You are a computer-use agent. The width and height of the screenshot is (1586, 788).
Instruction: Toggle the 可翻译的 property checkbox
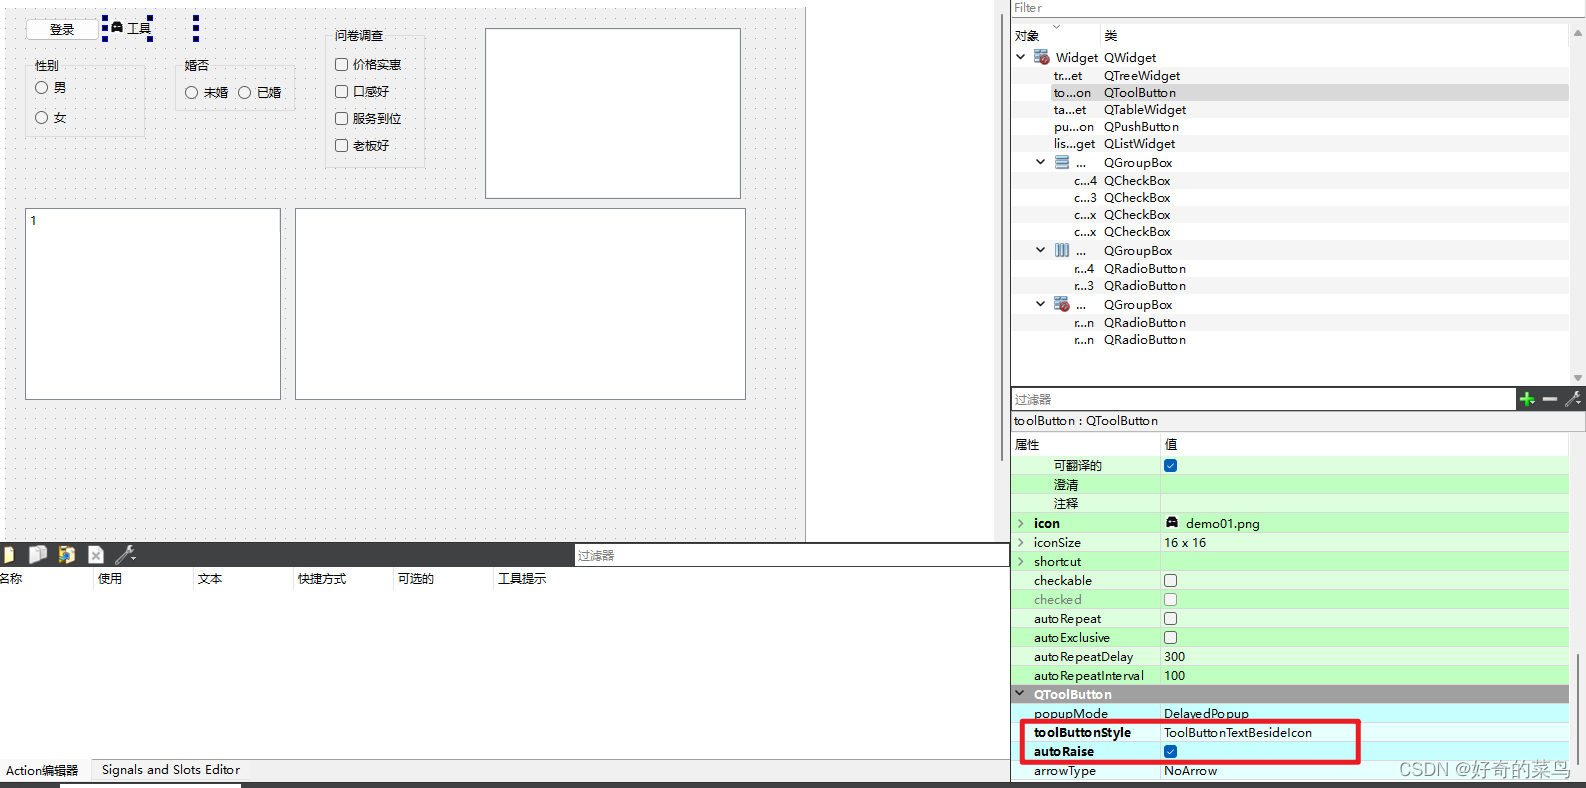1170,465
